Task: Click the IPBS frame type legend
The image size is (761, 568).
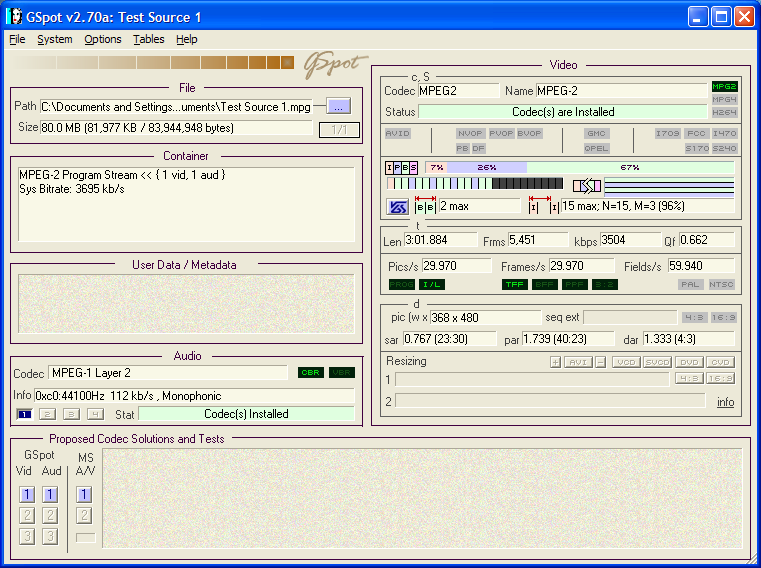Action: click(401, 167)
